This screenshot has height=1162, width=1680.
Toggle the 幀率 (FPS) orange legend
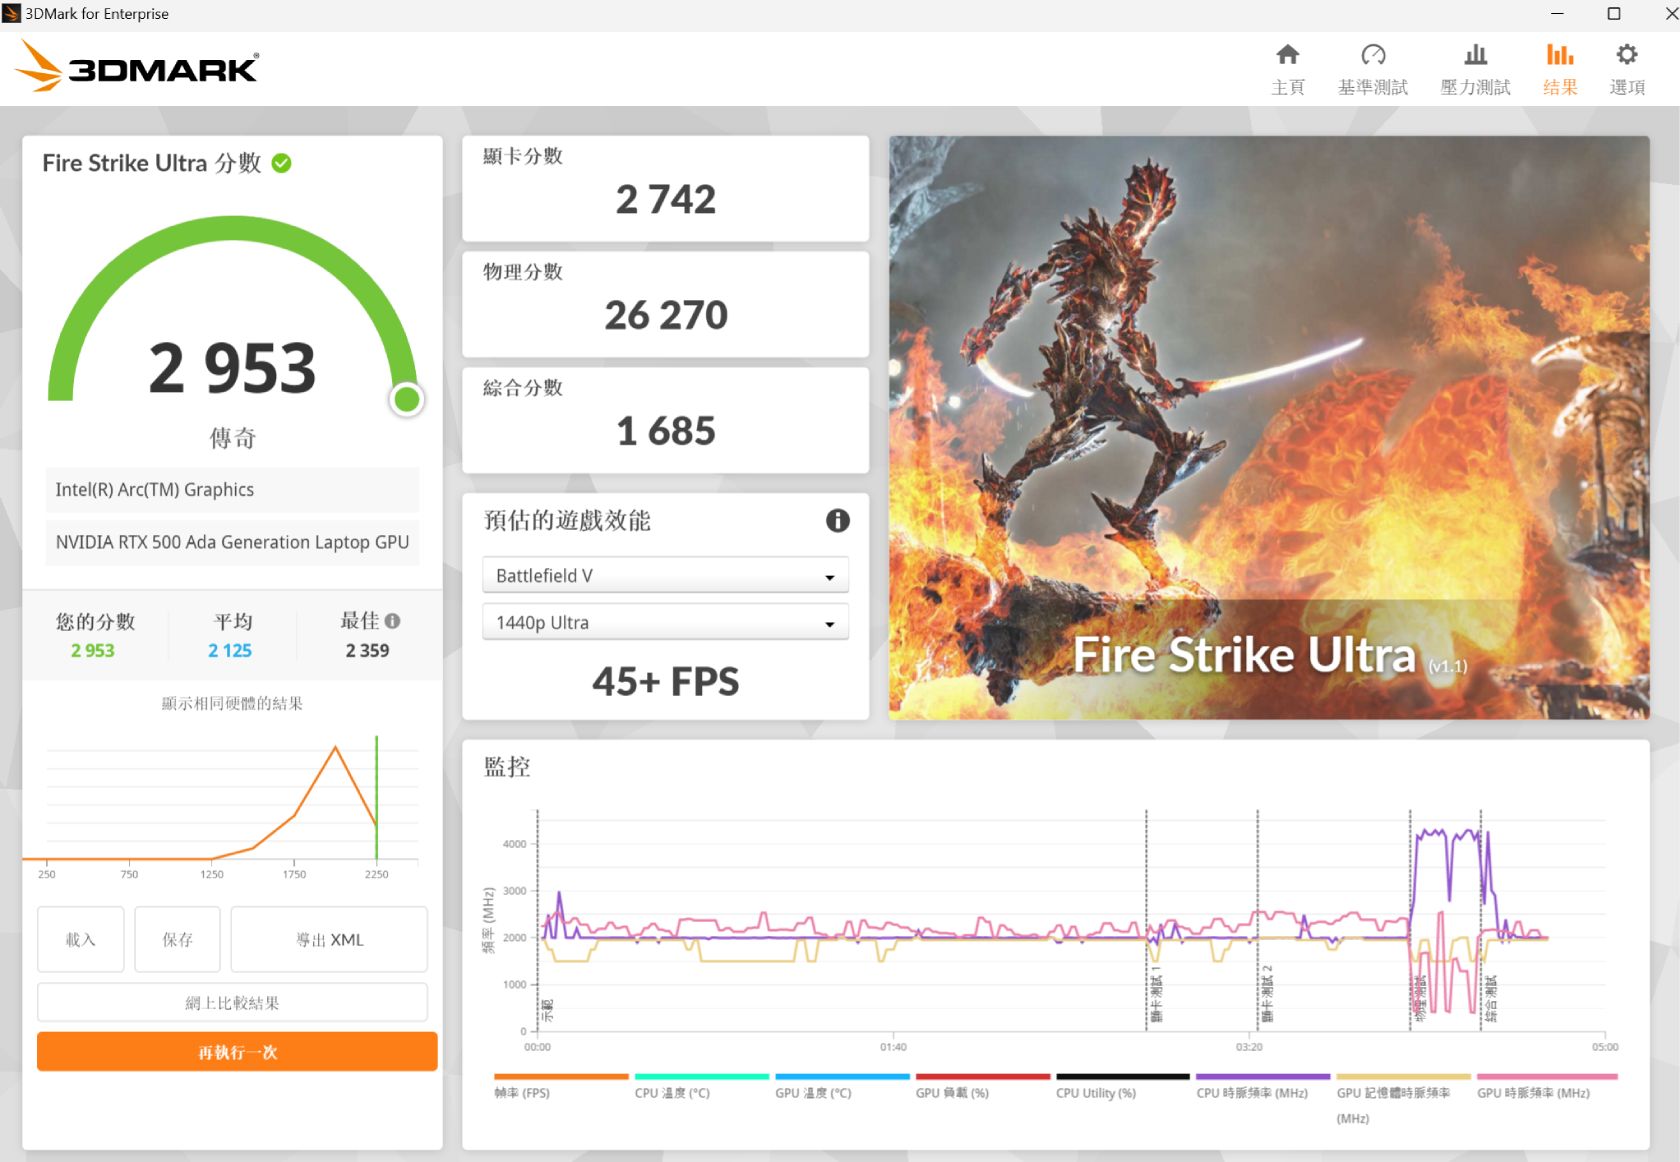click(561, 1086)
